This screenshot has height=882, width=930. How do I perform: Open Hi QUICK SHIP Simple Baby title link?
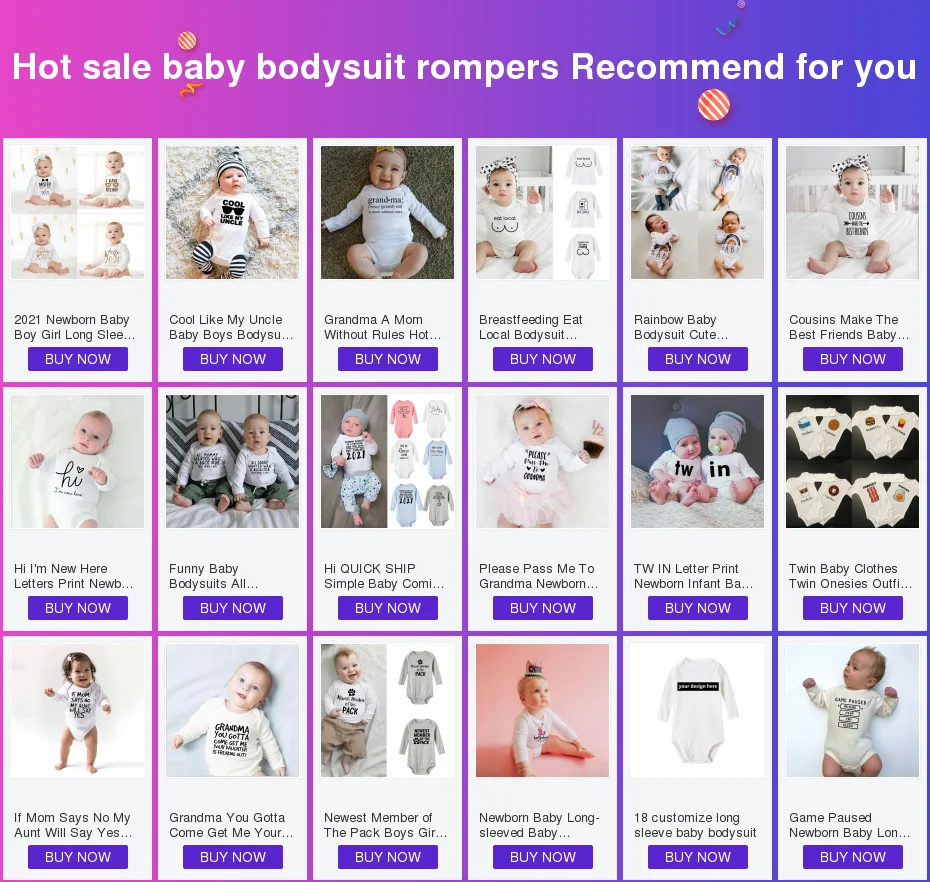pyautogui.click(x=384, y=576)
